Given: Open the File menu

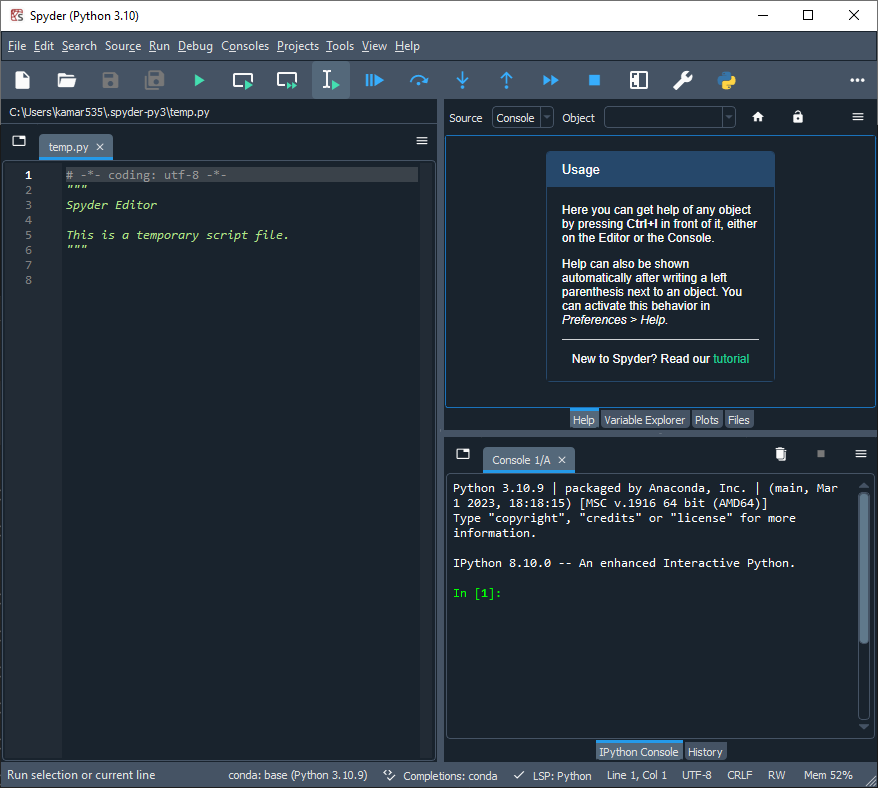Looking at the screenshot, I should click(17, 46).
